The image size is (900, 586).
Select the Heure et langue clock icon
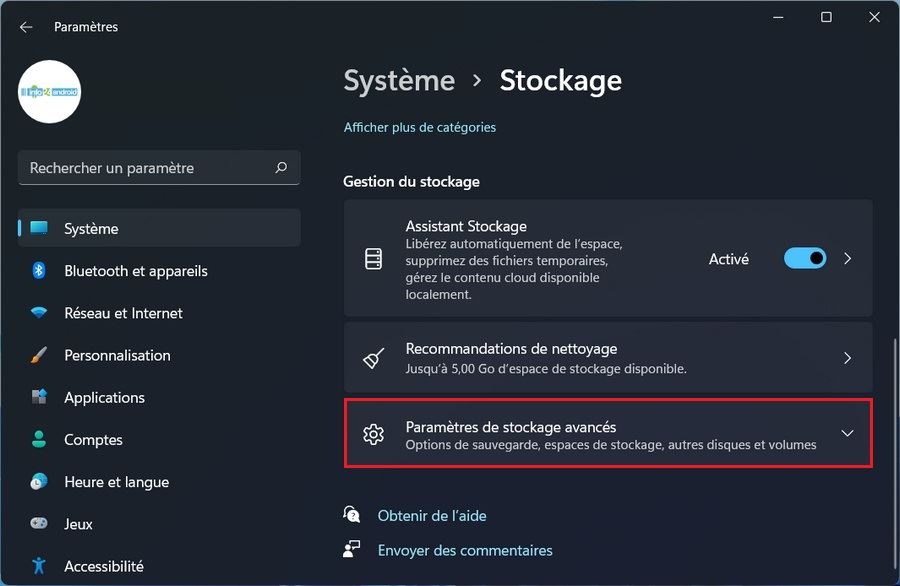[38, 481]
